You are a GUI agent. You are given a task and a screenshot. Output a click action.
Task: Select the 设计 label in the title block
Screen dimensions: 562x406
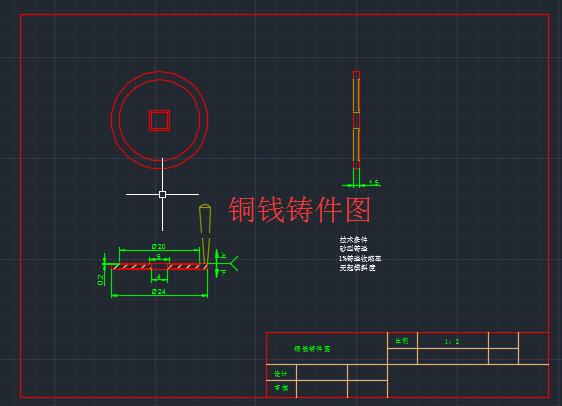280,373
